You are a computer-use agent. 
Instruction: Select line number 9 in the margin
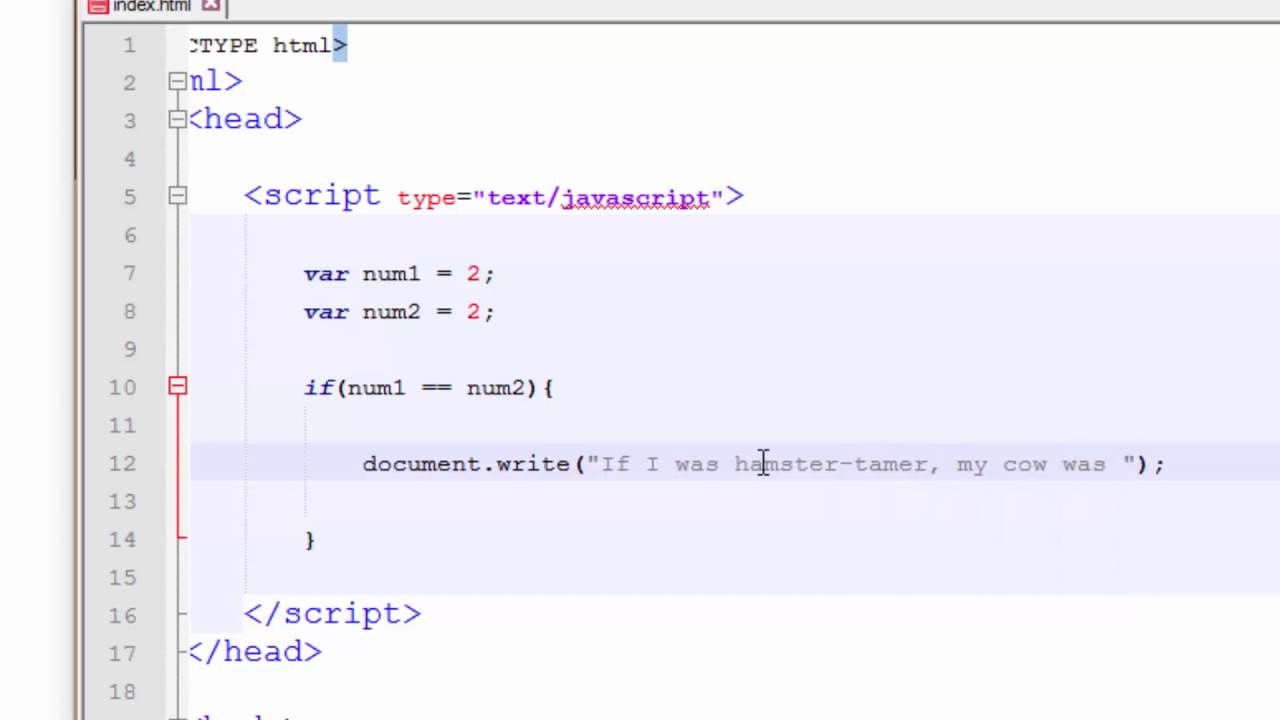click(130, 349)
